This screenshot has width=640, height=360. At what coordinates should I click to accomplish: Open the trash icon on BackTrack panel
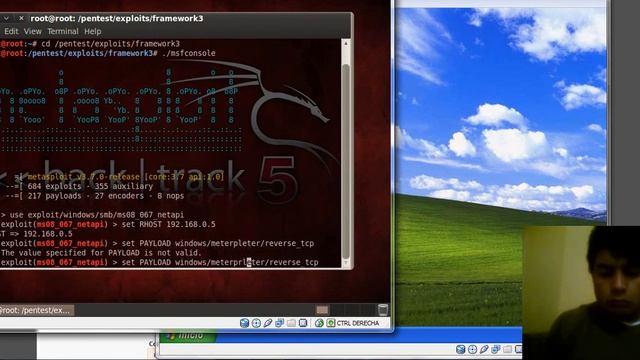383,310
